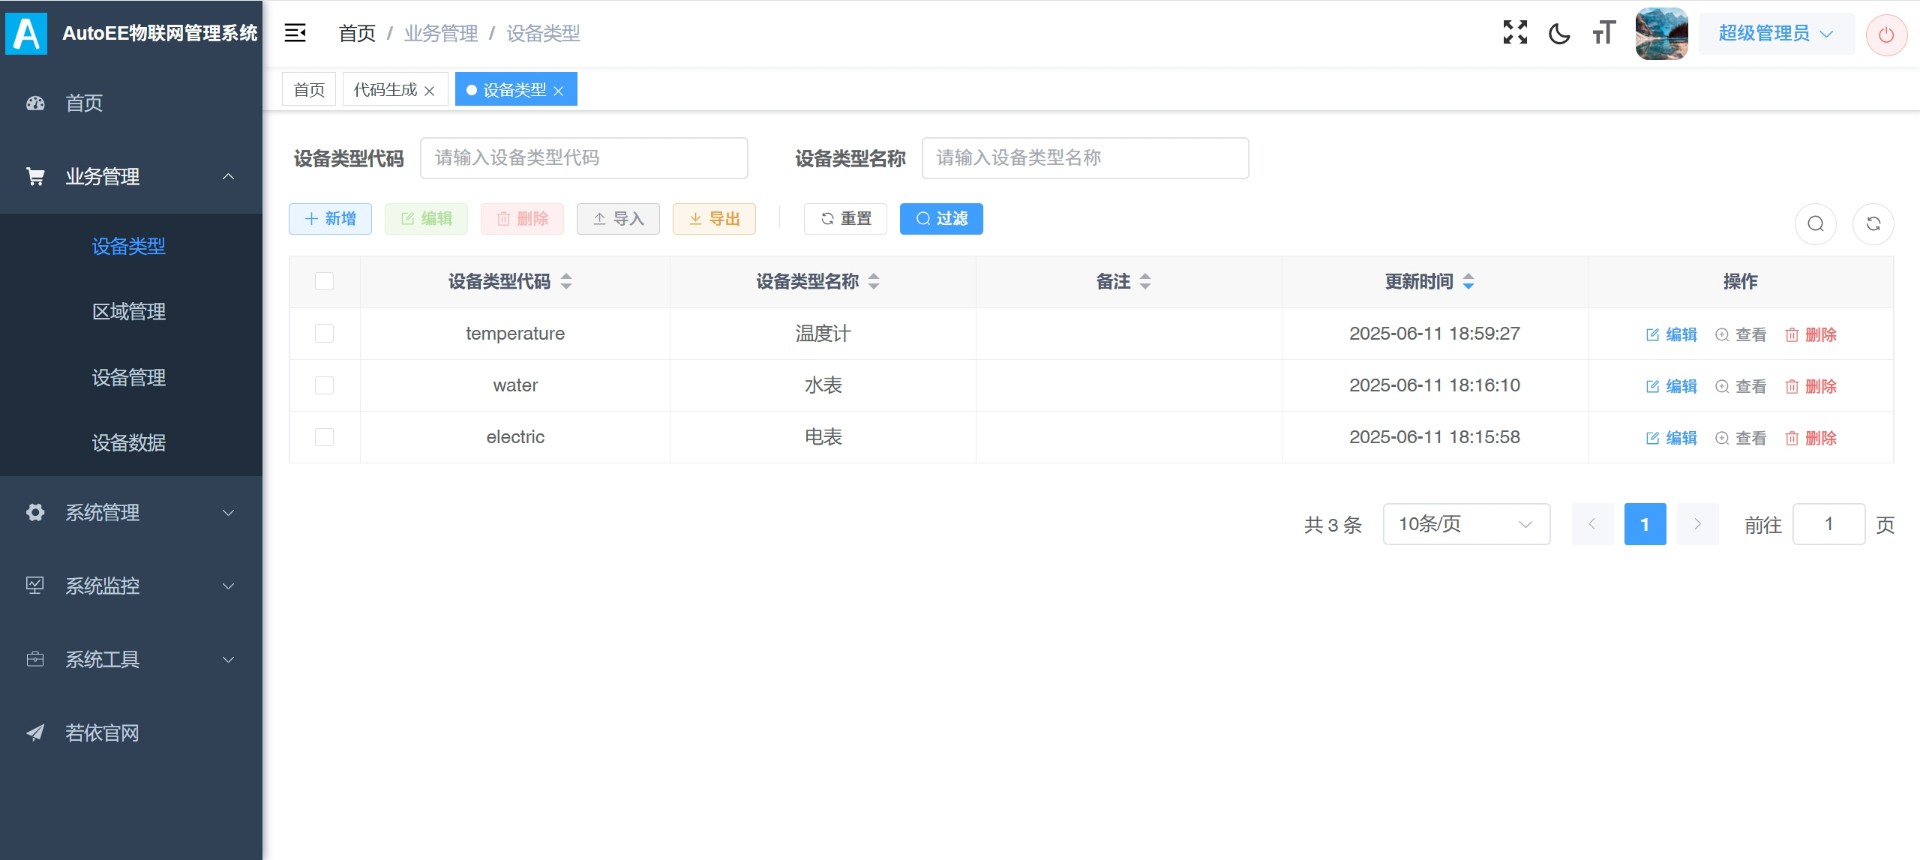Click the red power logout icon
The image size is (1920, 860).
point(1886,35)
